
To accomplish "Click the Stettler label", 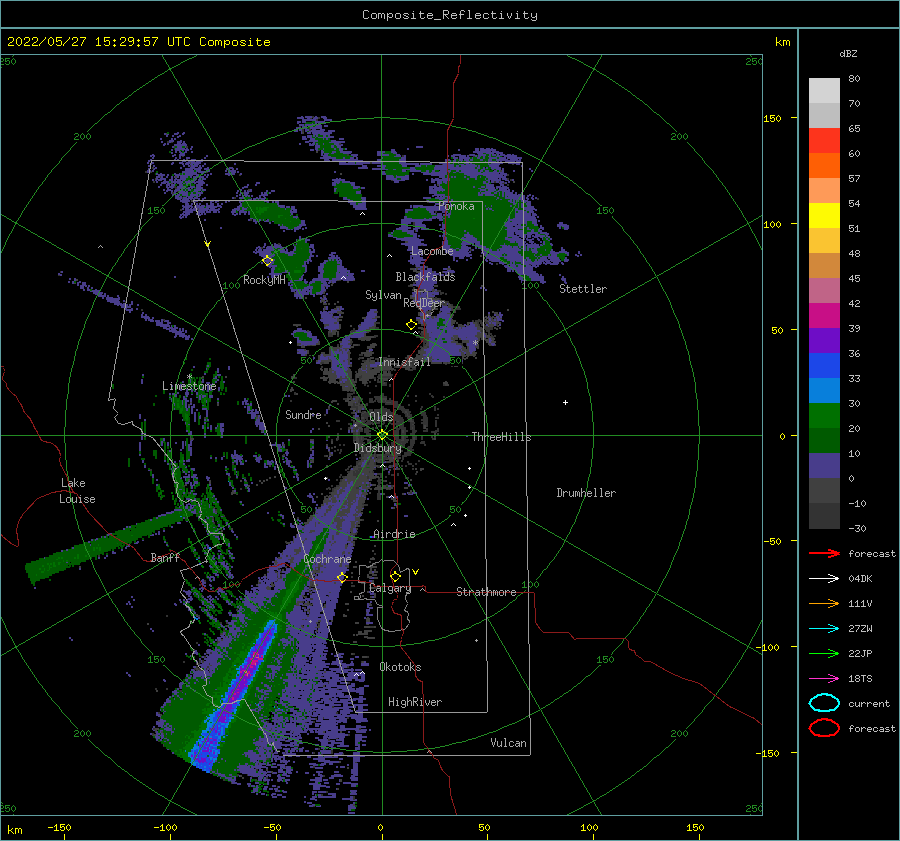I will coord(583,289).
